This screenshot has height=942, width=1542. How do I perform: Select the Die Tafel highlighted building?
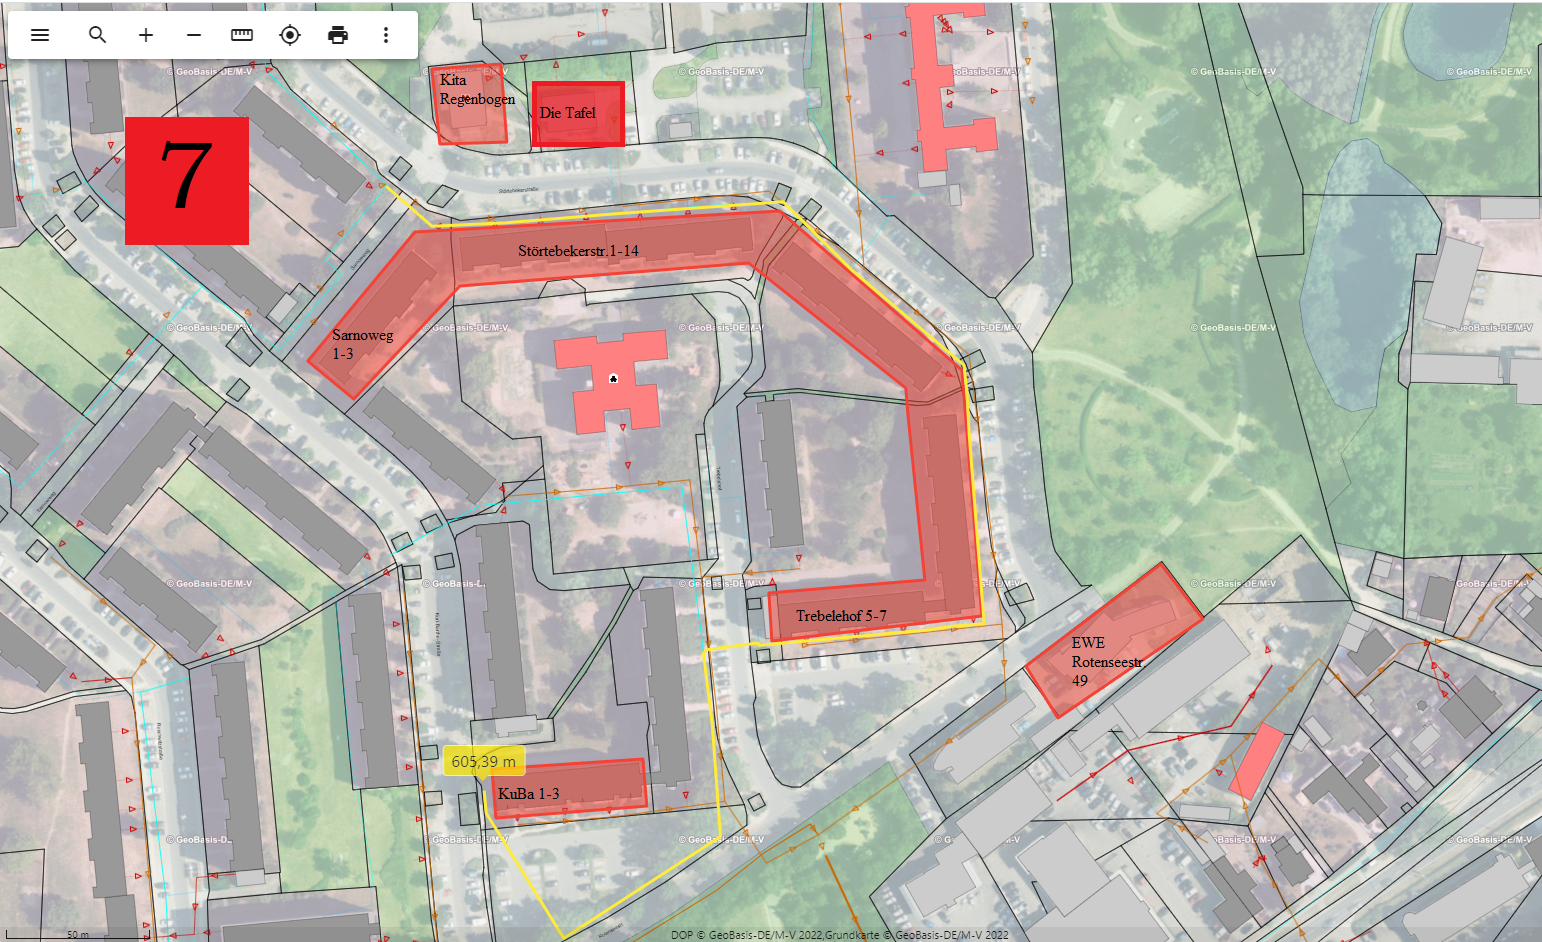click(x=578, y=114)
